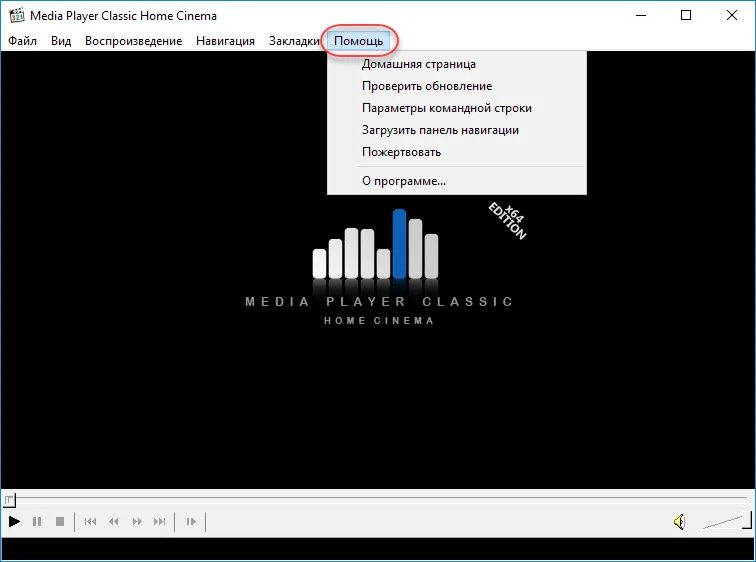The width and height of the screenshot is (756, 562).
Task: Open the Воспроизведение menu
Action: pyautogui.click(x=134, y=41)
